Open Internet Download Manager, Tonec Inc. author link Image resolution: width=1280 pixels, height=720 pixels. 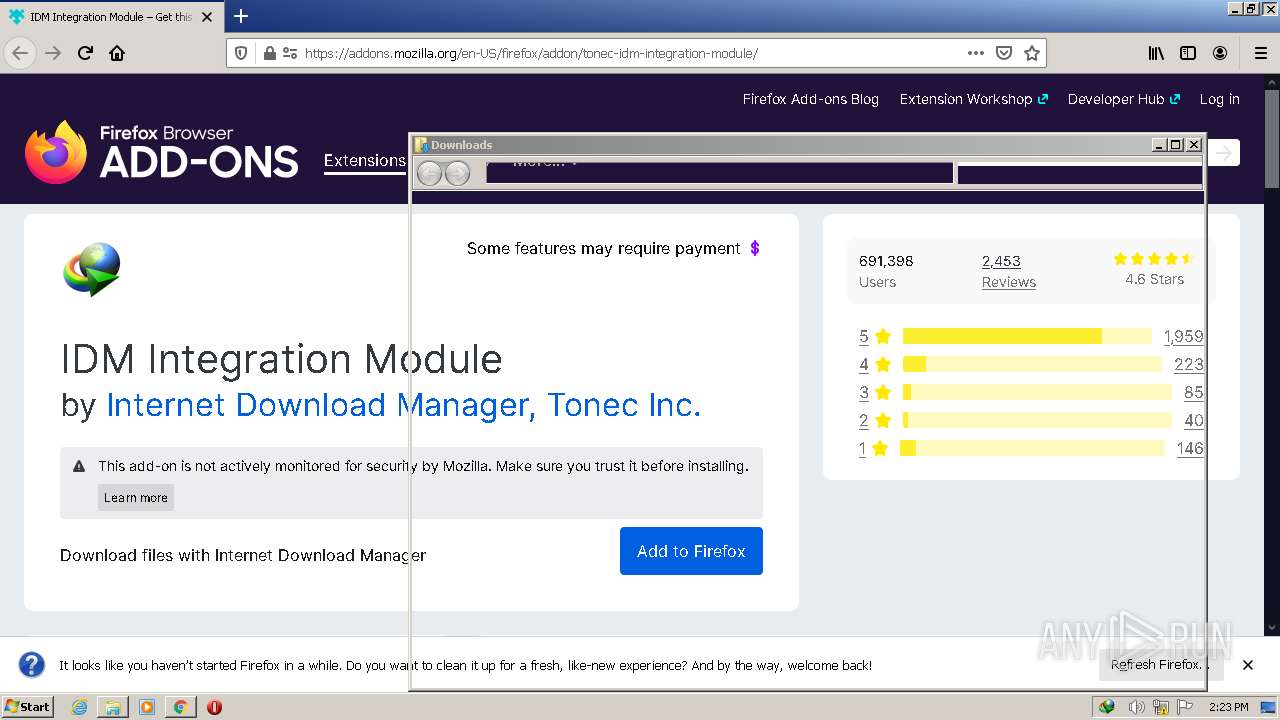(404, 405)
